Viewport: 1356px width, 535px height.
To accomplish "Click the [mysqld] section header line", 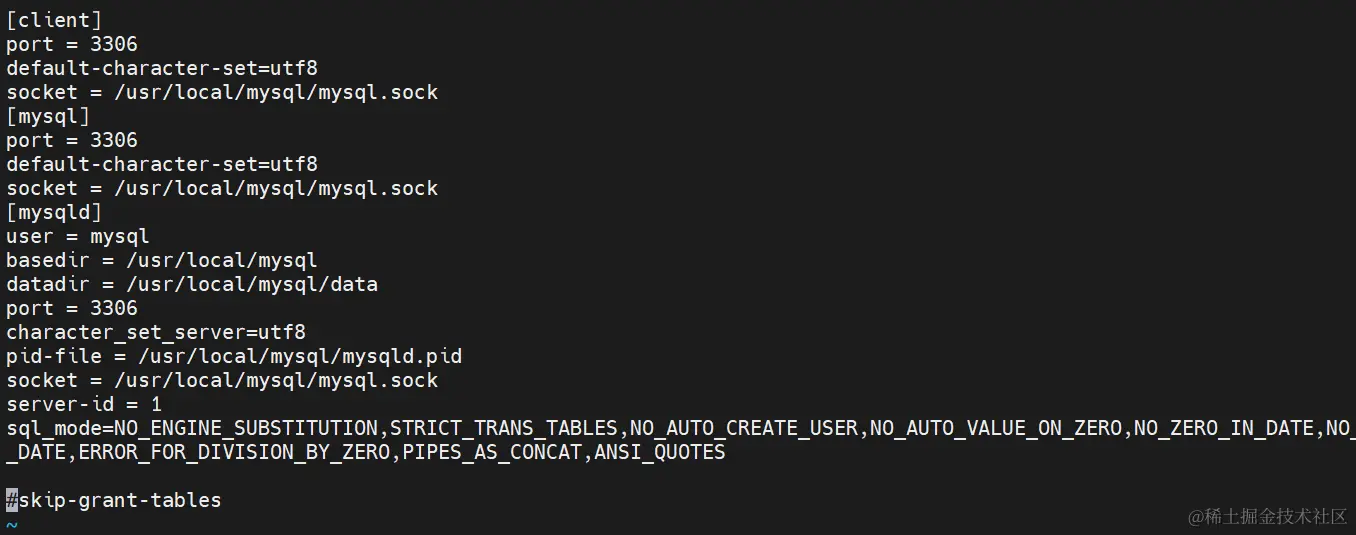I will (x=54, y=212).
